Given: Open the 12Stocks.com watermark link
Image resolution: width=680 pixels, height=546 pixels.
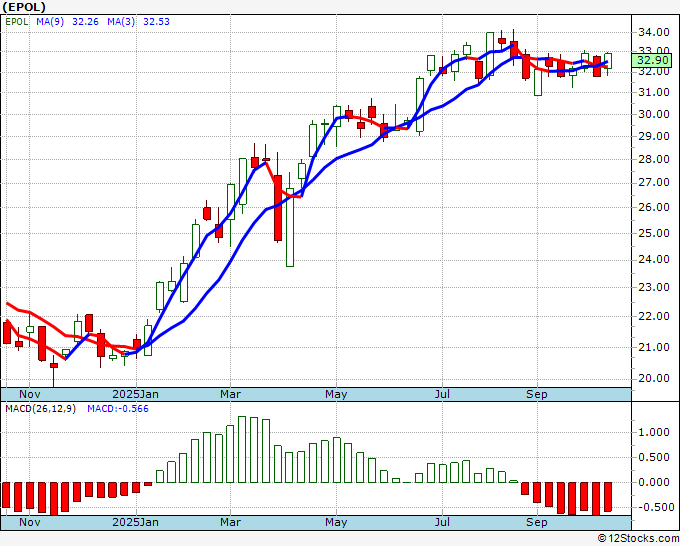Looking at the screenshot, I should tap(637, 539).
